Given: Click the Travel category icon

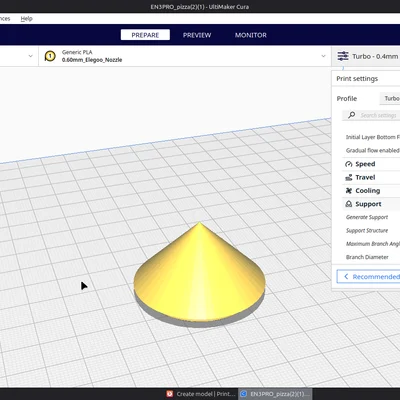Looking at the screenshot, I should (349, 177).
